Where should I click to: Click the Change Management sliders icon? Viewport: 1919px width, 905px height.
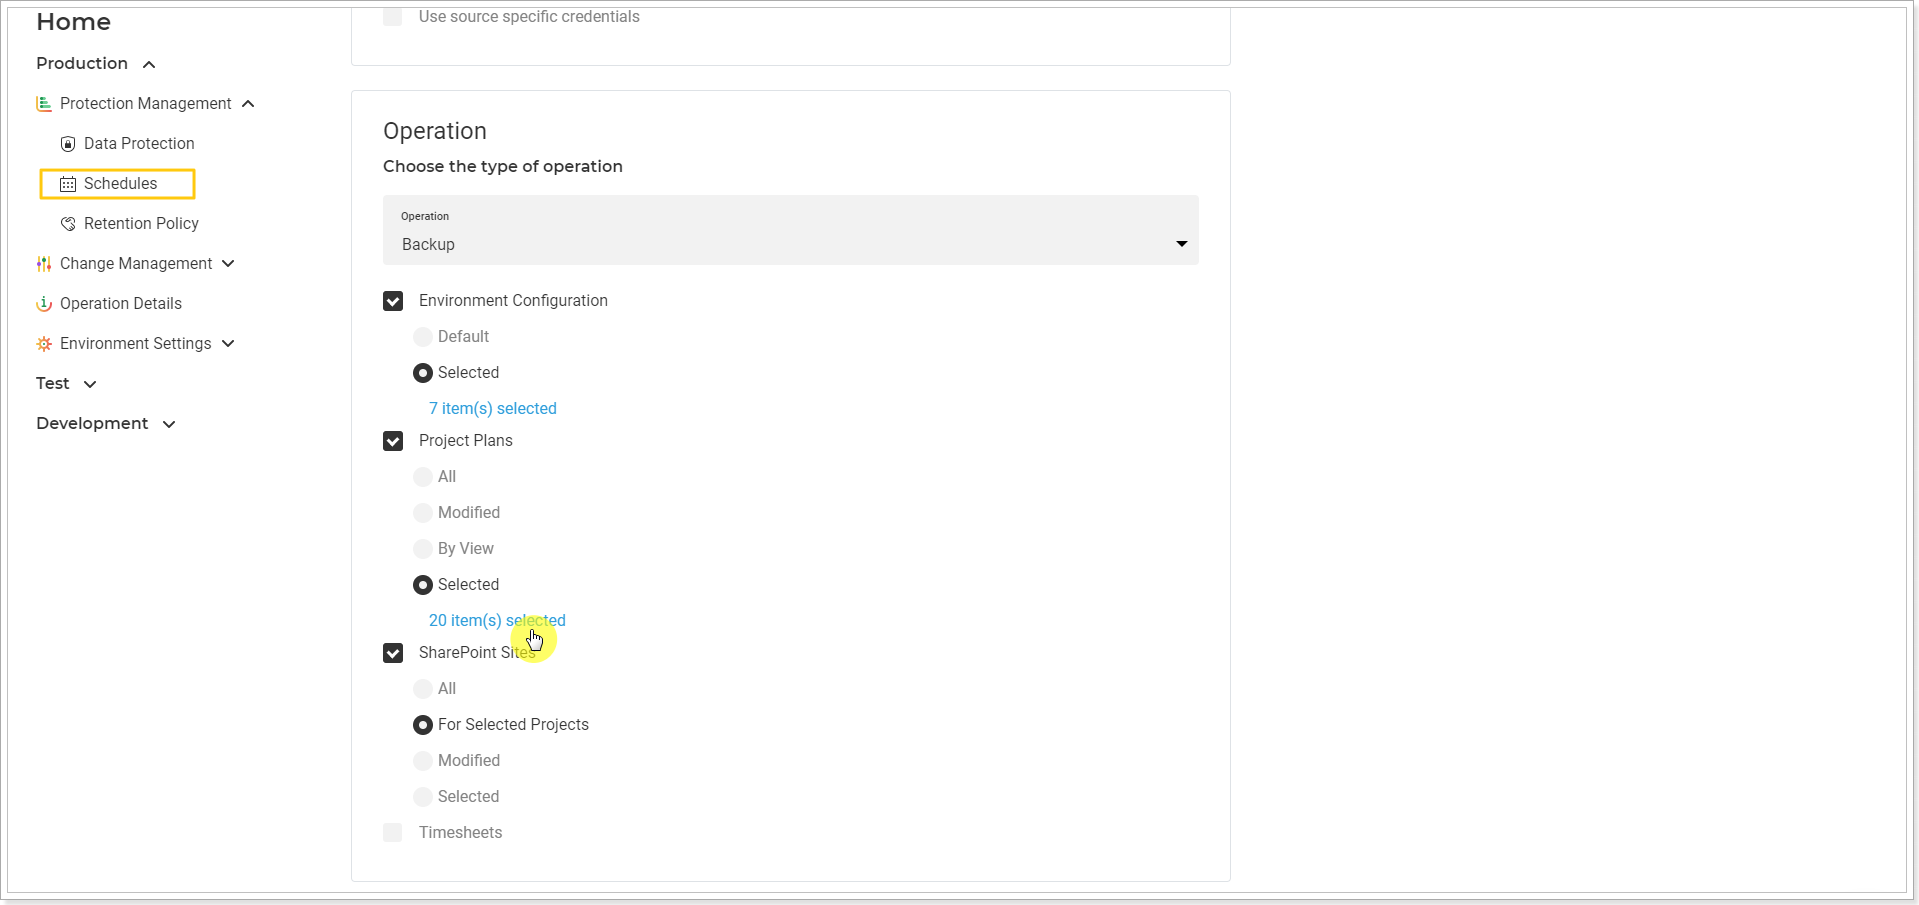44,264
